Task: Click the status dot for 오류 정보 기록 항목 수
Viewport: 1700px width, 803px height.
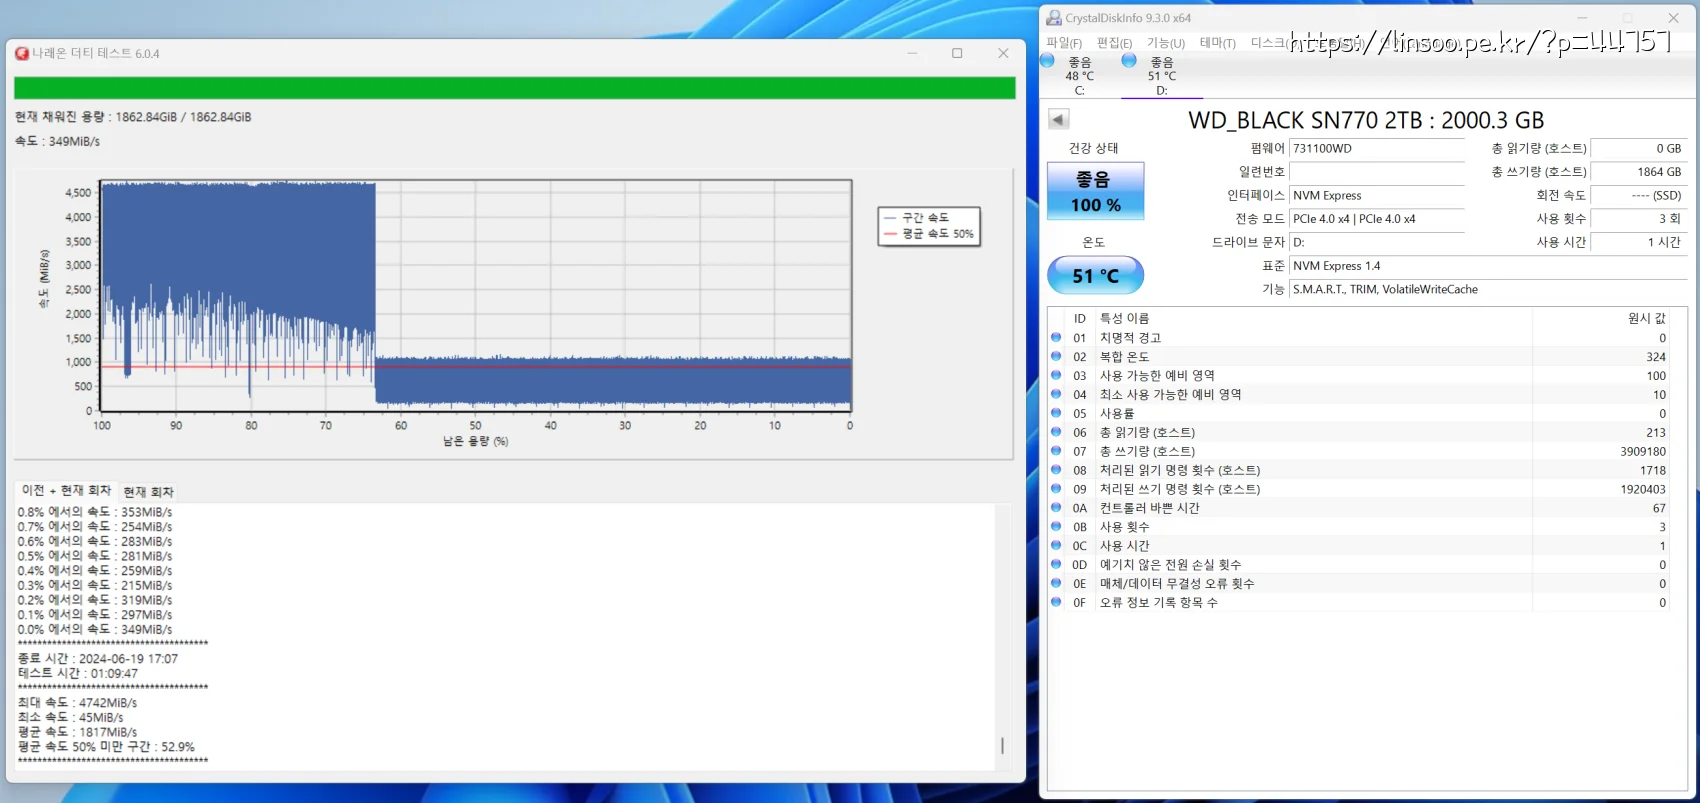Action: (x=1056, y=602)
